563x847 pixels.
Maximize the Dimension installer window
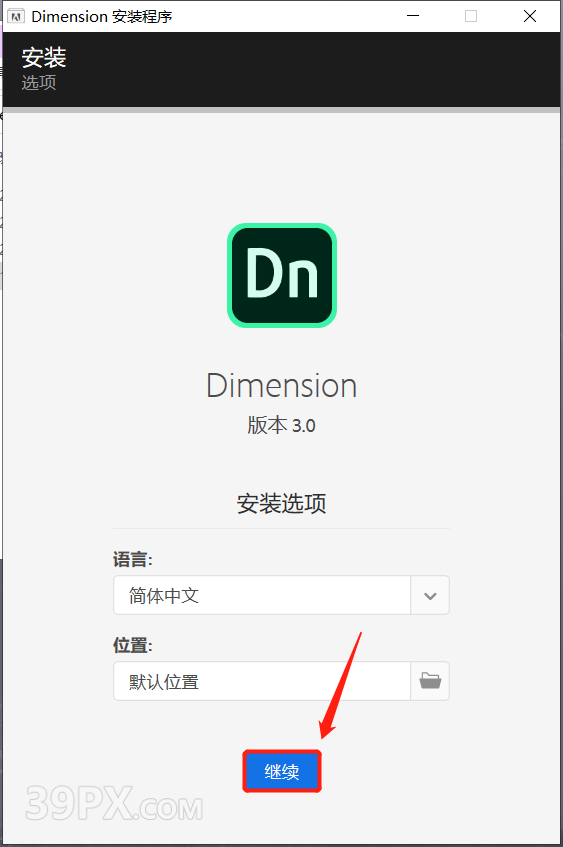click(471, 16)
